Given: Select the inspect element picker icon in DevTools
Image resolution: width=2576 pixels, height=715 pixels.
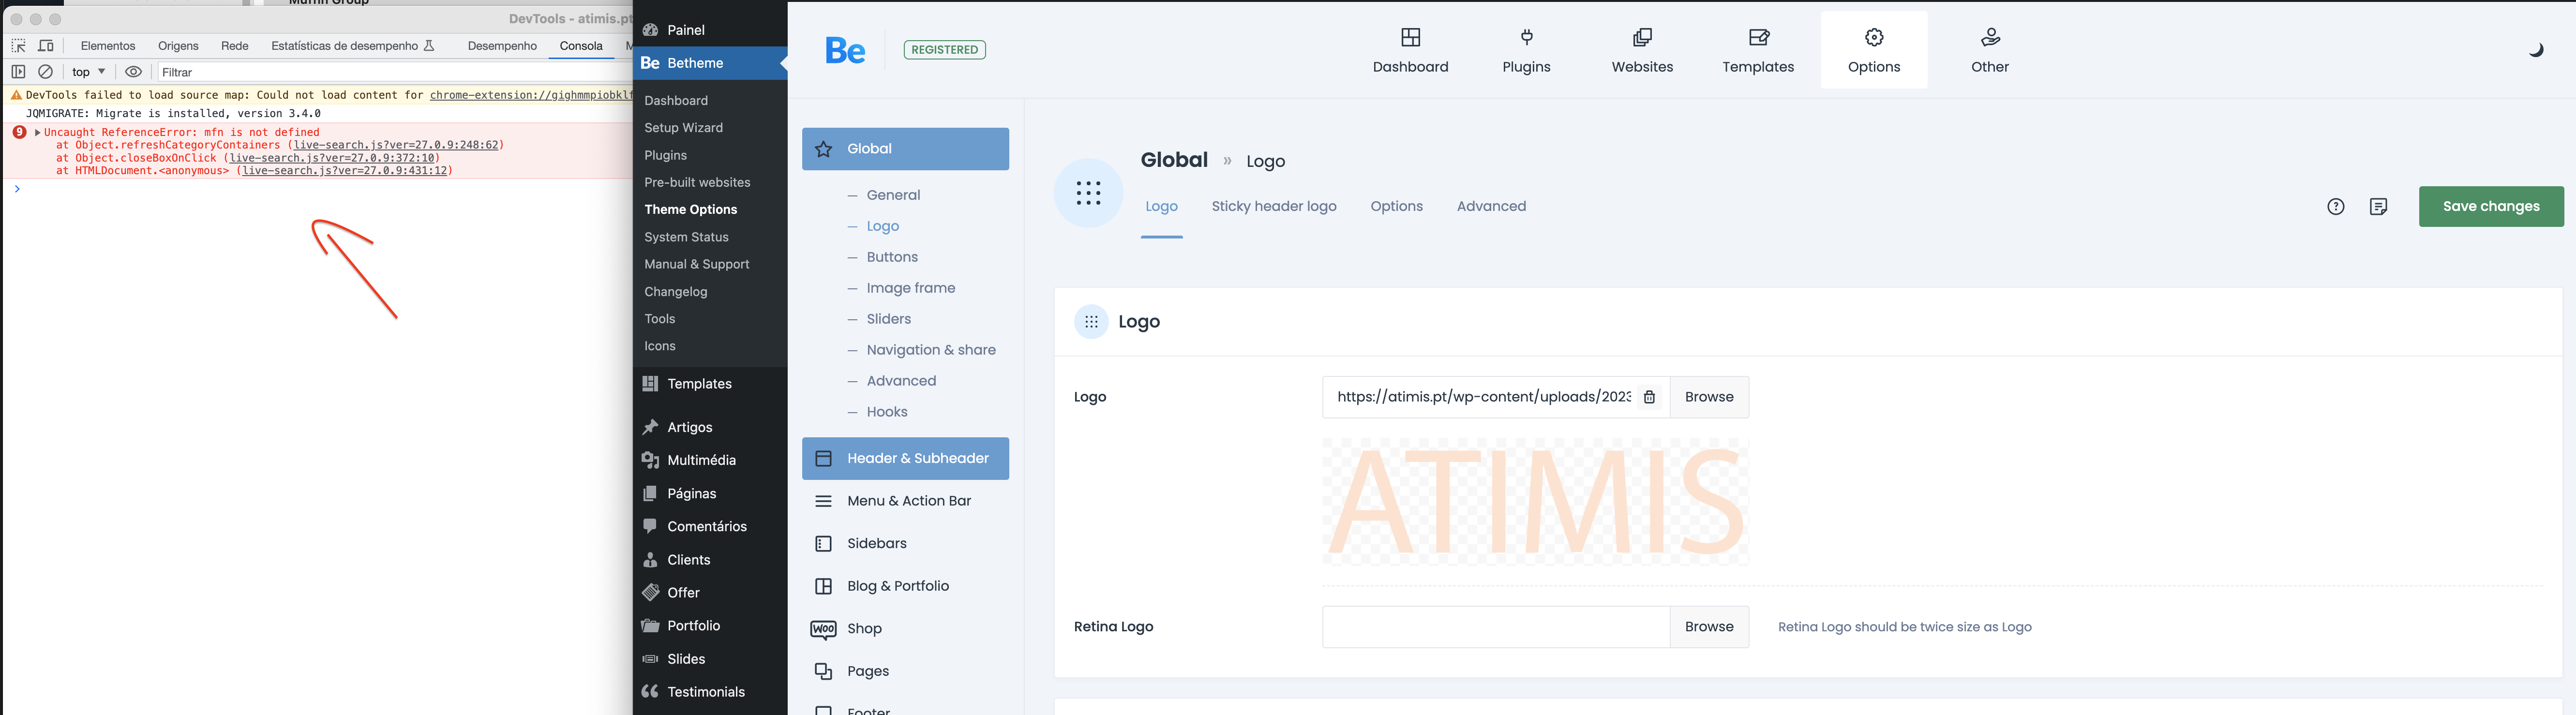Looking at the screenshot, I should 18,46.
